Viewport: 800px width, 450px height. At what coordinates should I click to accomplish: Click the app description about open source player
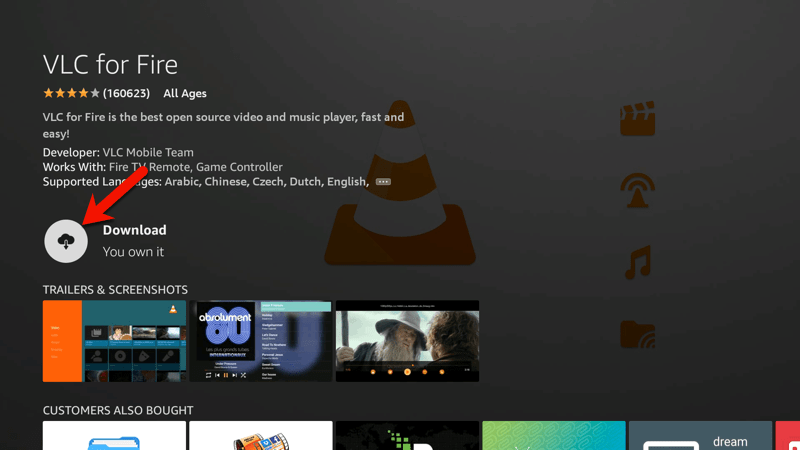click(223, 126)
